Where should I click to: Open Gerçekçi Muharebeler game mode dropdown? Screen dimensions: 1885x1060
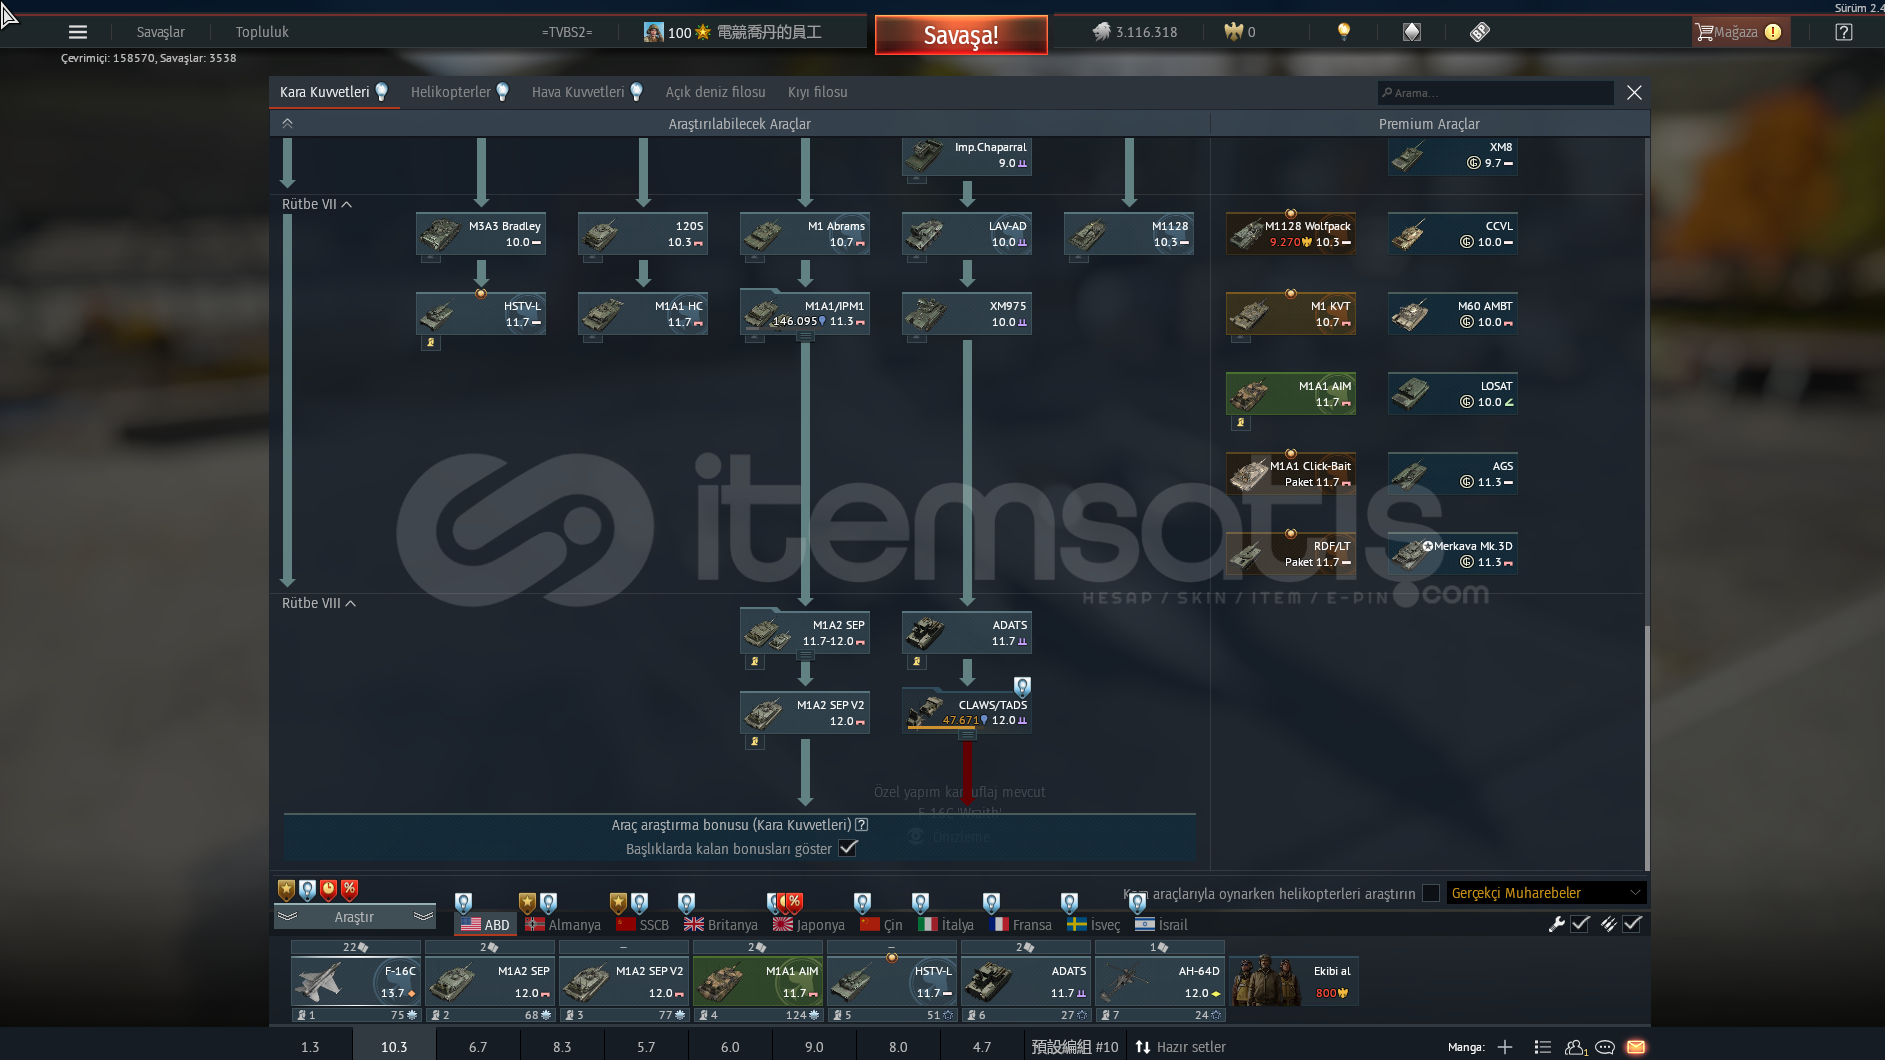pyautogui.click(x=1546, y=893)
